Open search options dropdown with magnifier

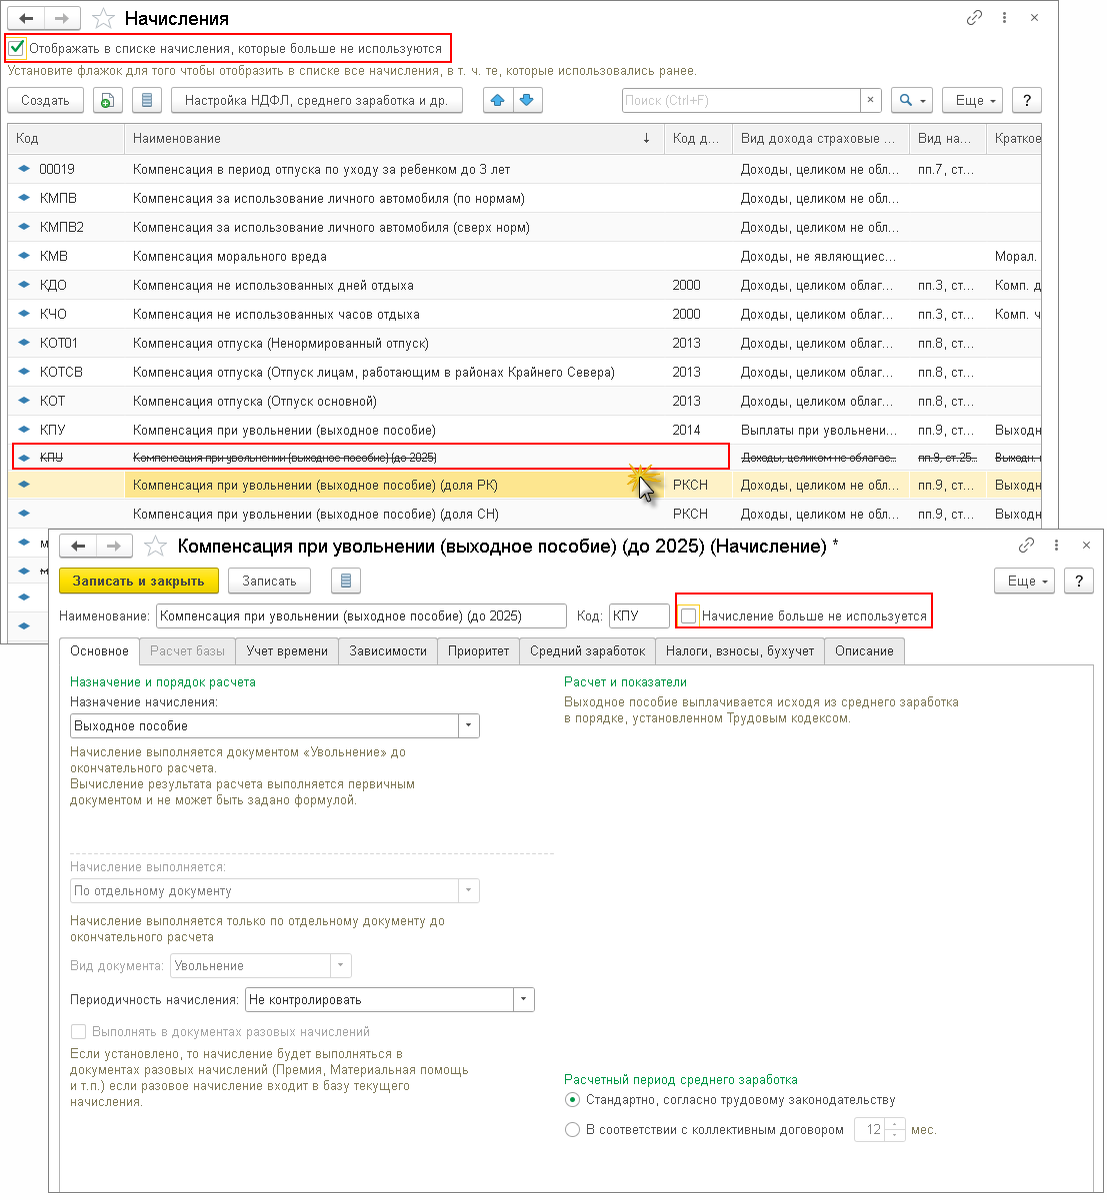click(911, 100)
